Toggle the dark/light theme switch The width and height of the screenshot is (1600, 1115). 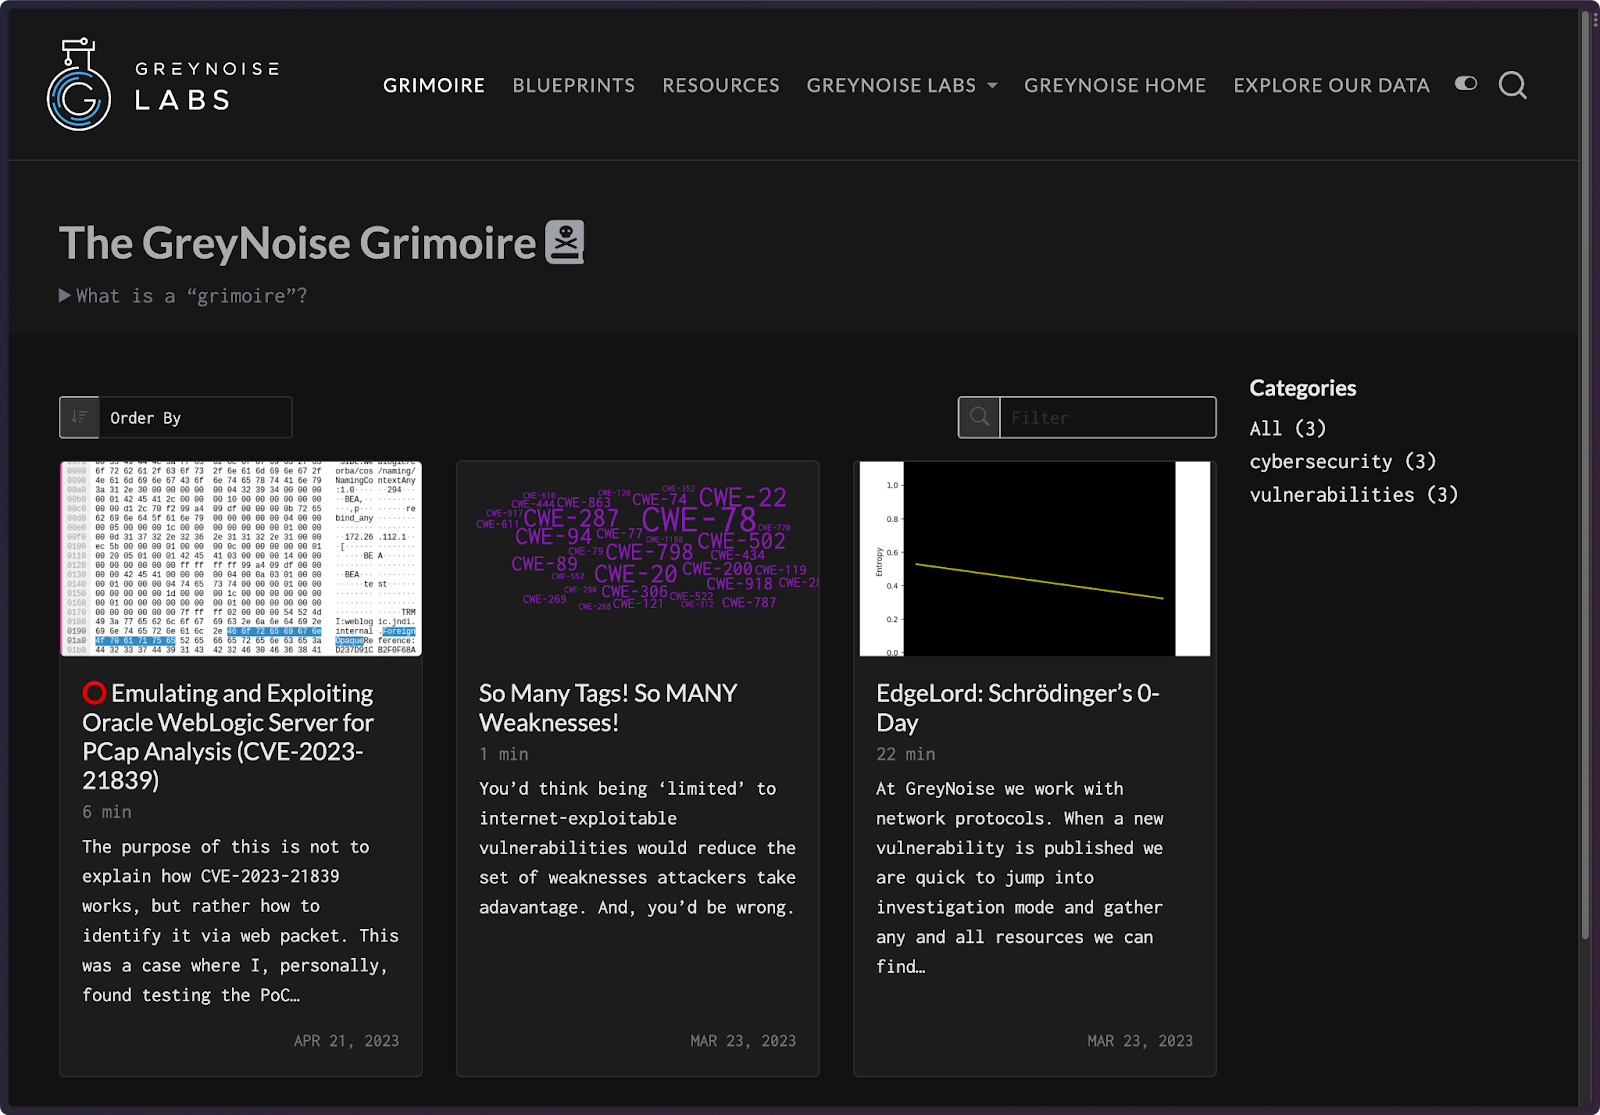1466,84
